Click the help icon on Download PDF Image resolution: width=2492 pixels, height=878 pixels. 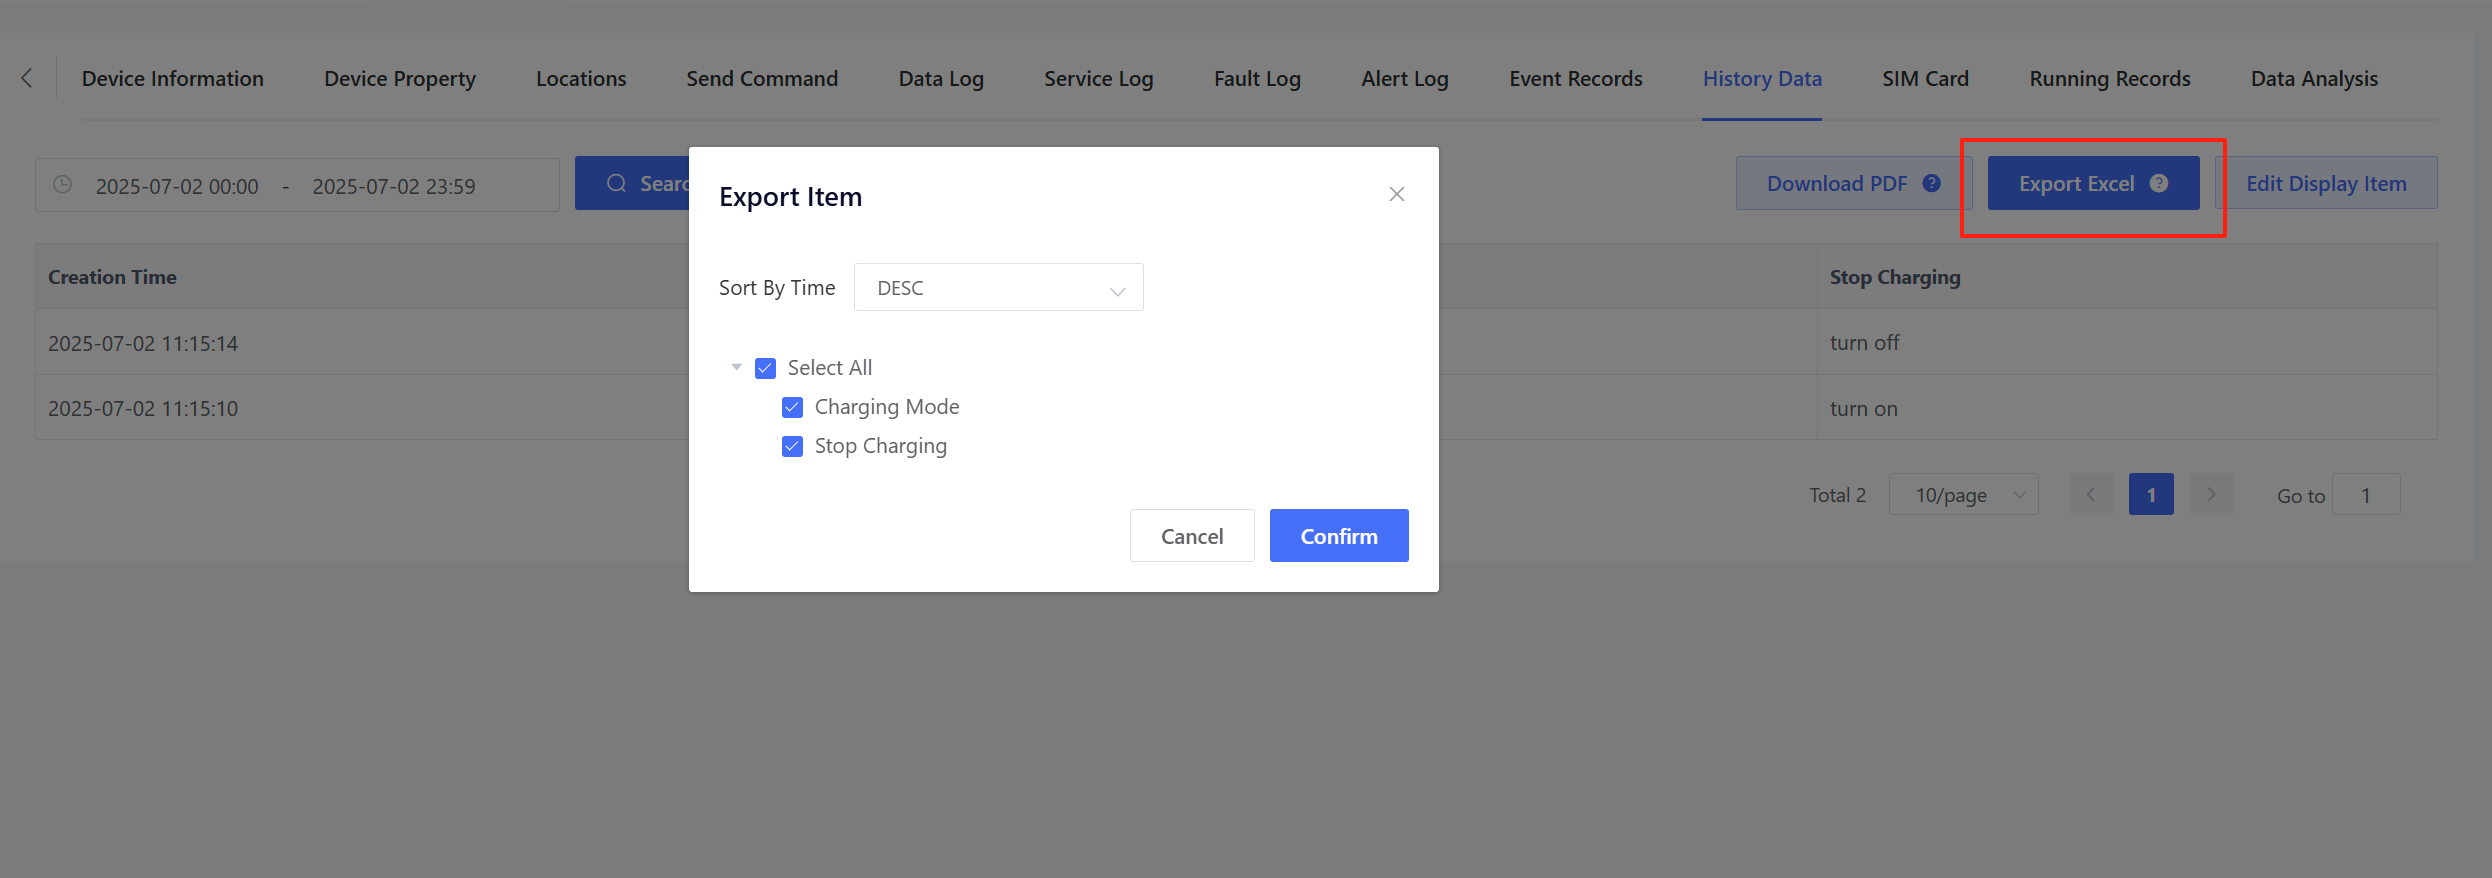(x=1932, y=183)
